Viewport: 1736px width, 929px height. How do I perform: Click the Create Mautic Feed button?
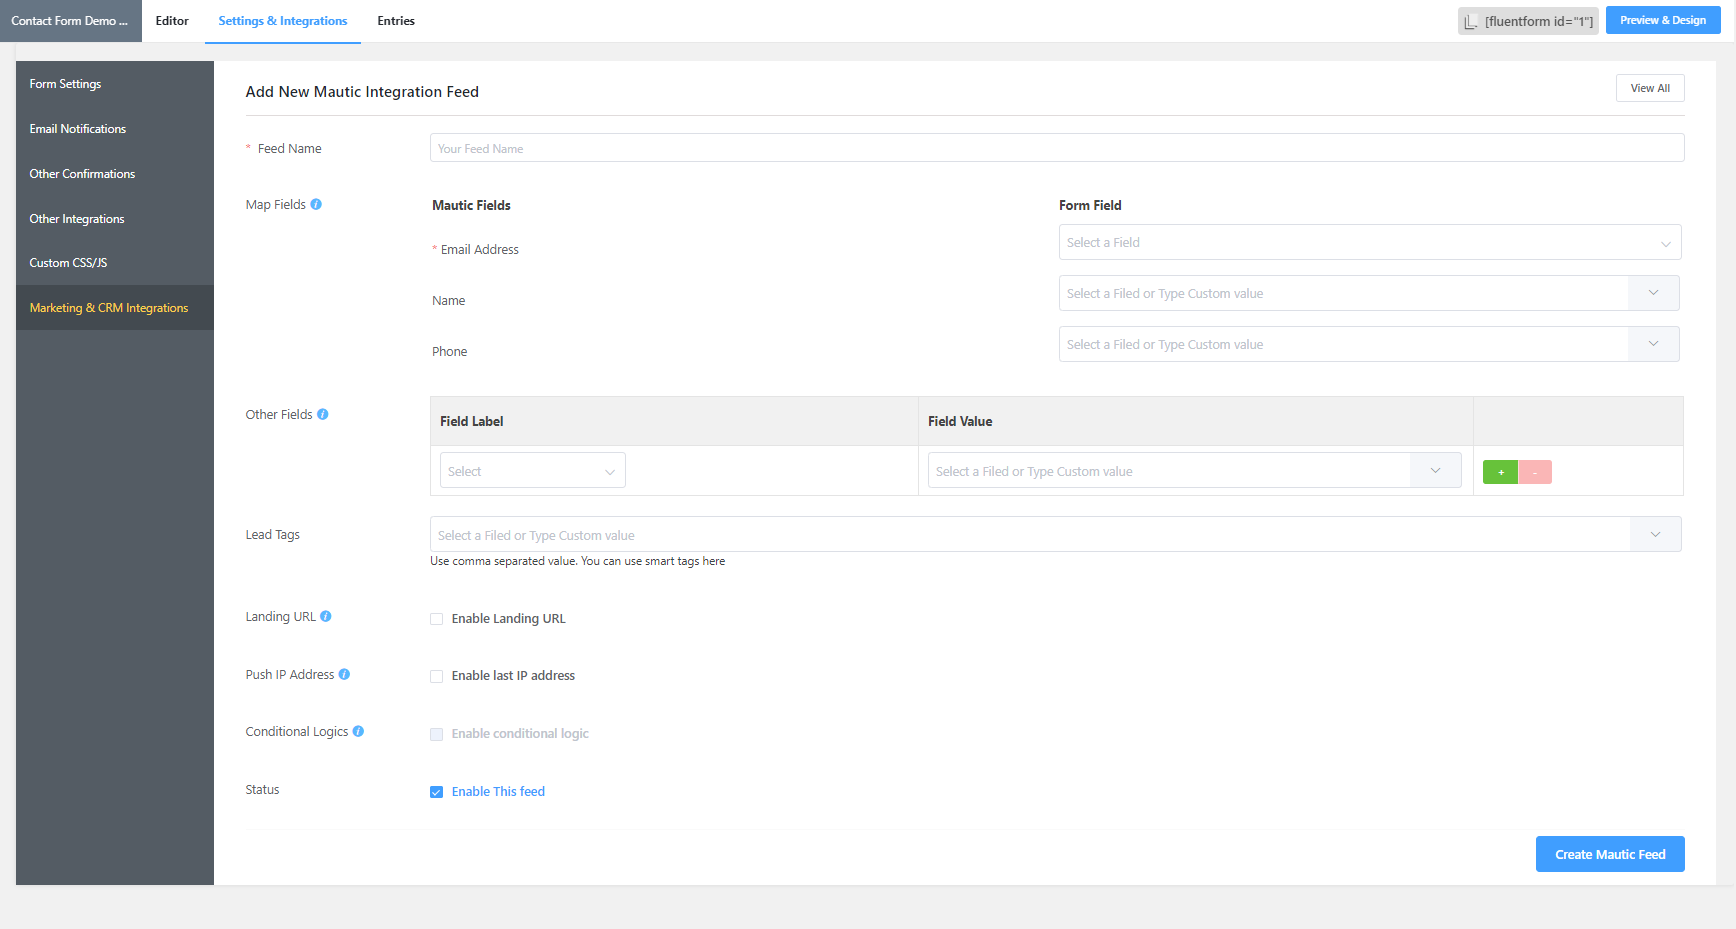[1610, 854]
